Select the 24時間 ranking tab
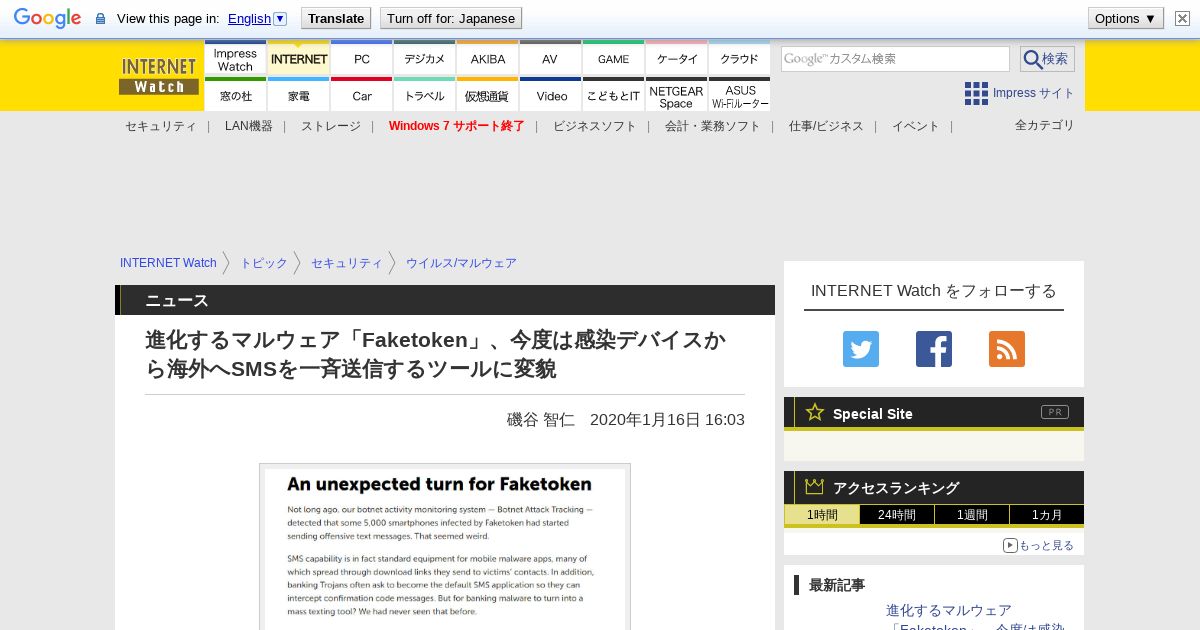1200x630 pixels. pyautogui.click(x=897, y=515)
